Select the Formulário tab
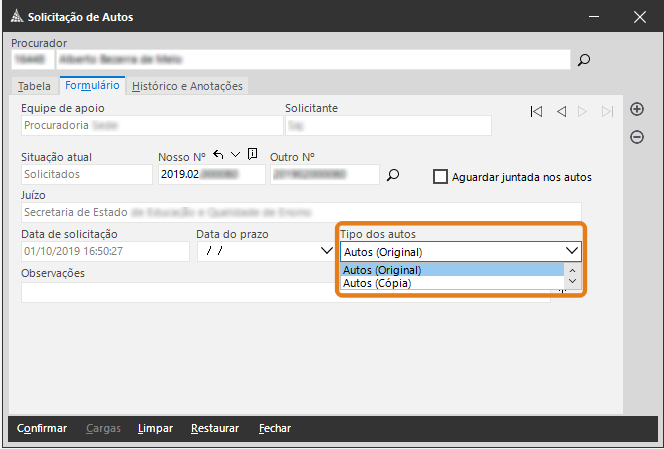Image resolution: width=664 pixels, height=449 pixels. [92, 86]
